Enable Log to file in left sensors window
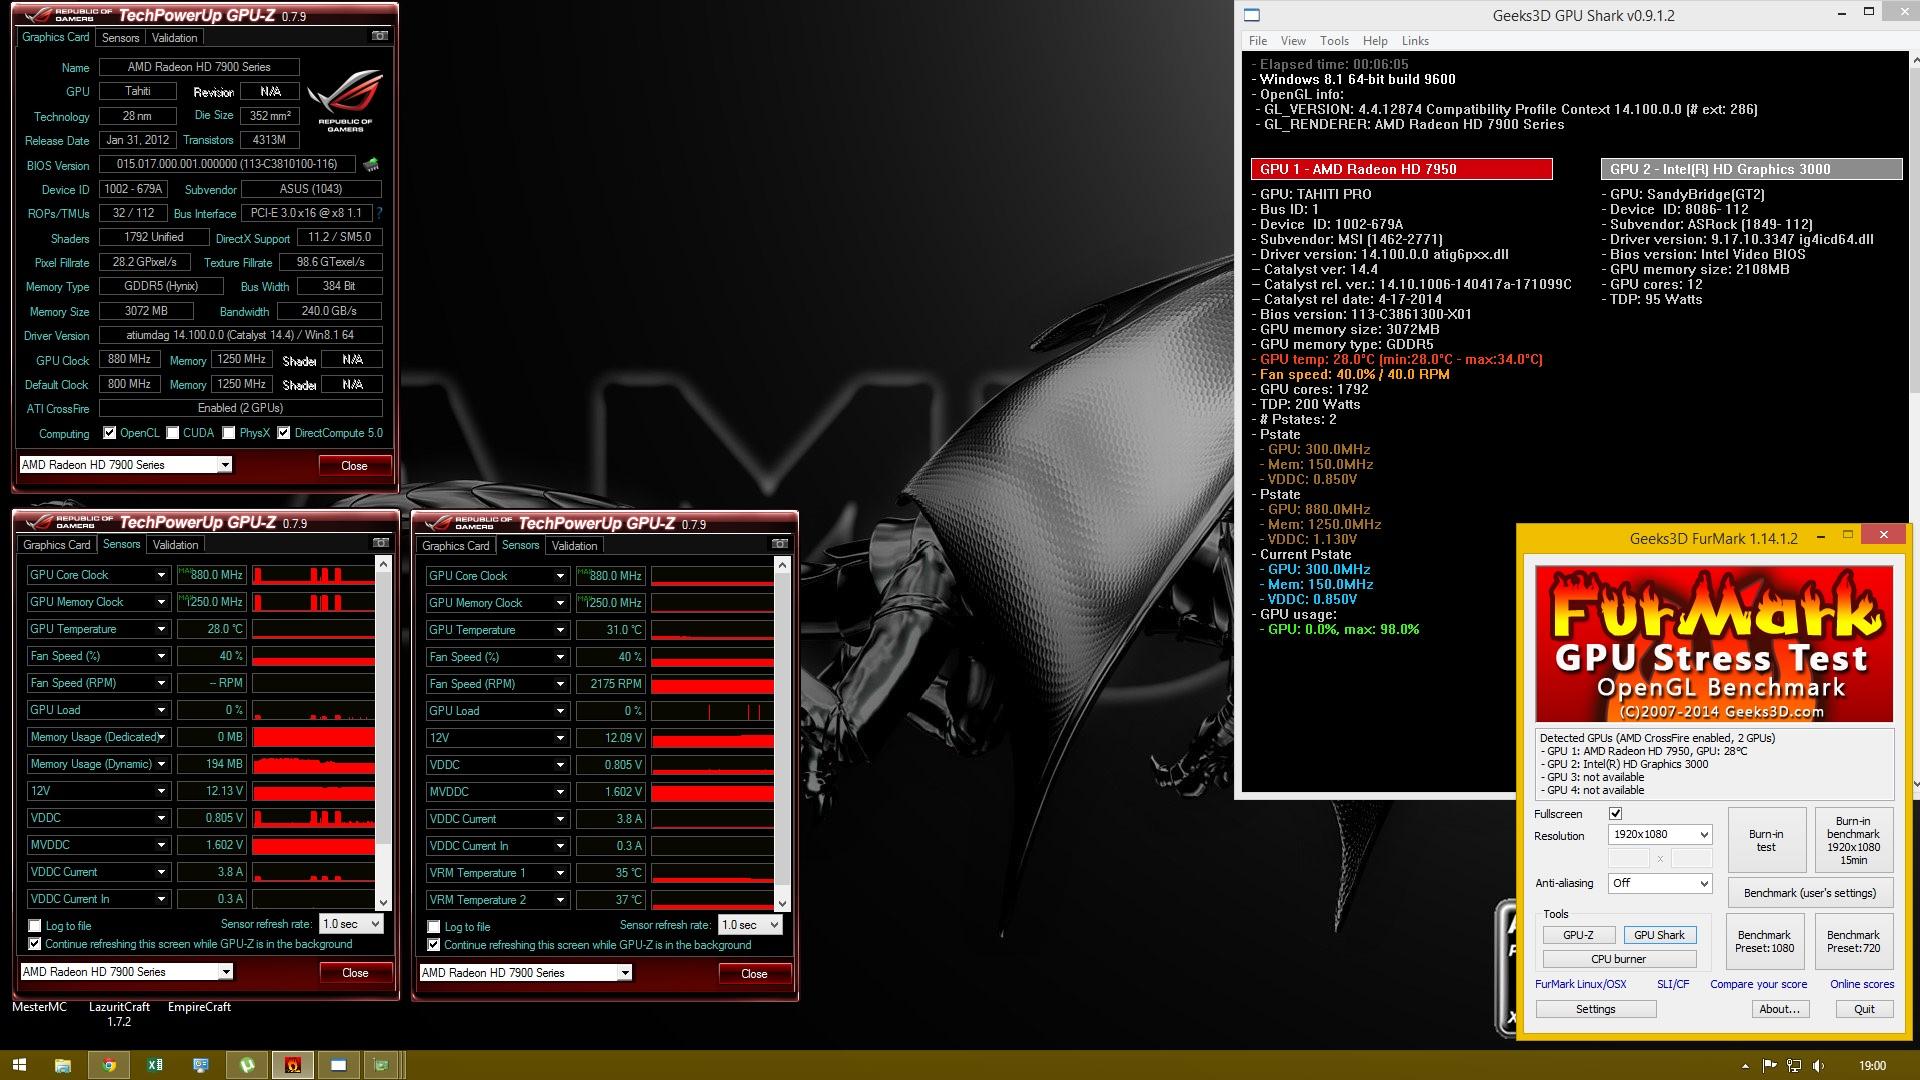 tap(35, 926)
